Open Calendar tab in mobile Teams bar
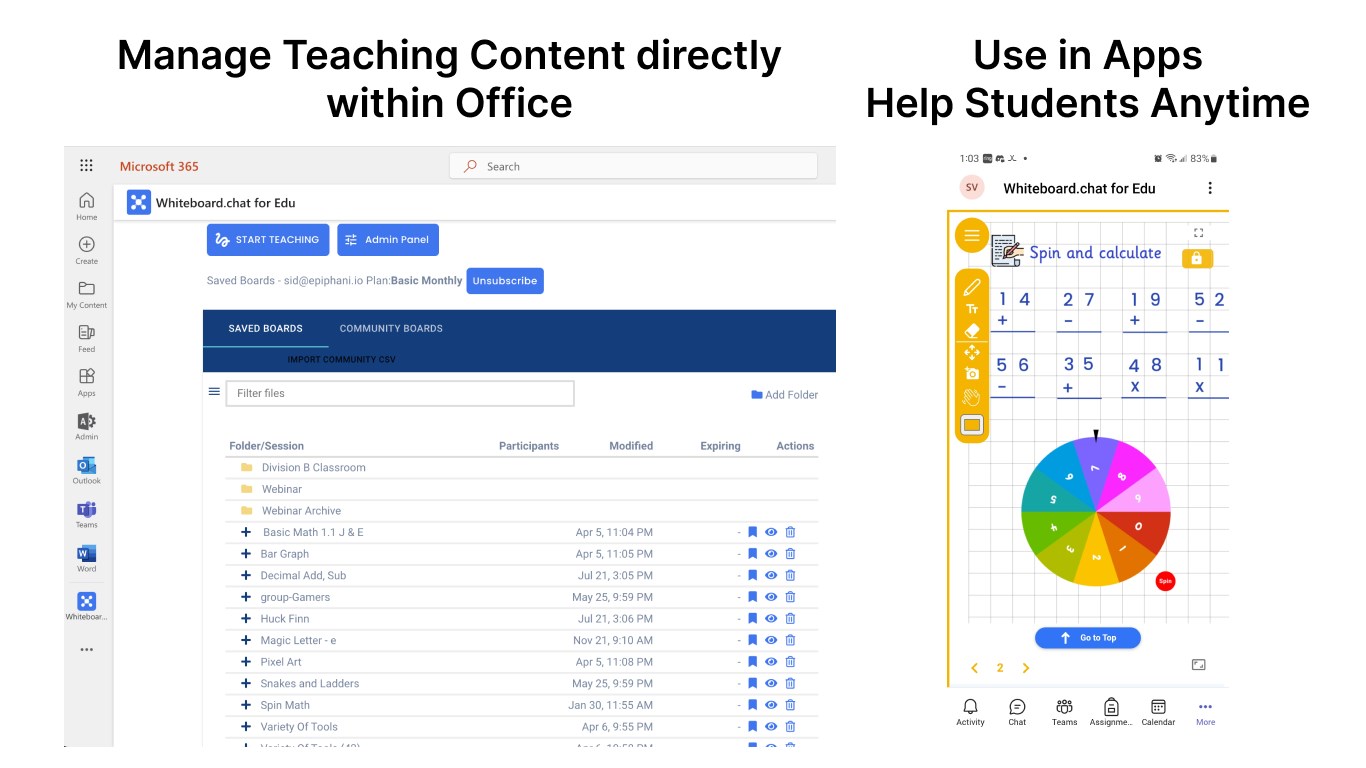The image size is (1366, 768). click(x=1158, y=712)
